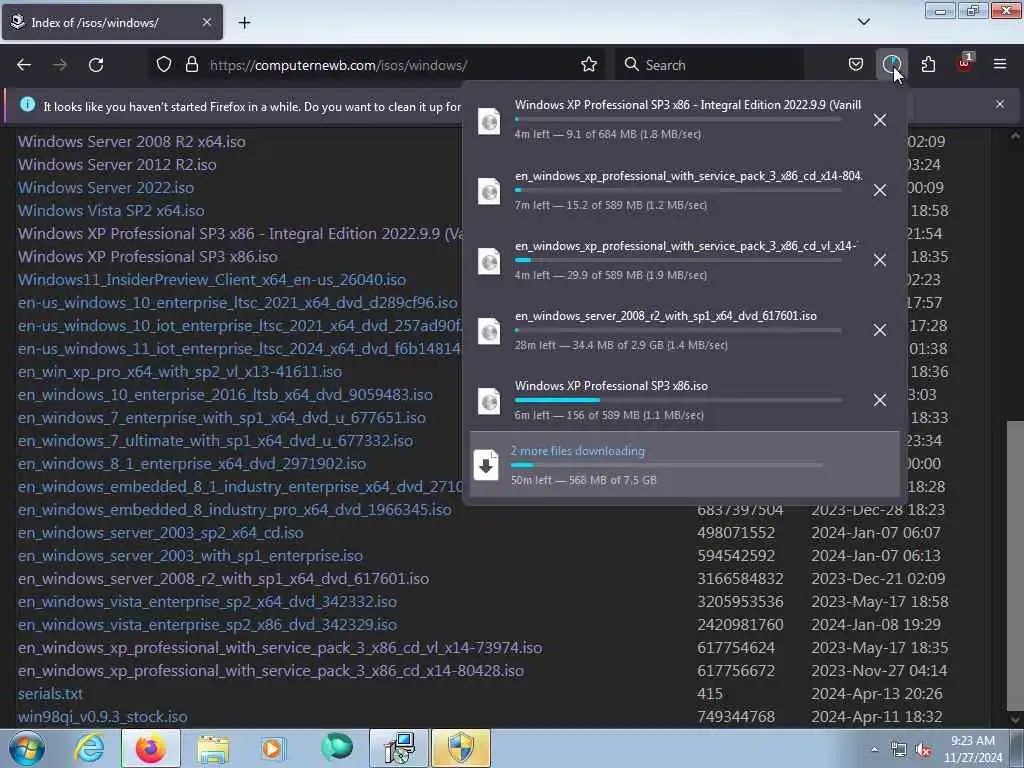This screenshot has height=768, width=1024.
Task: Click the muted volume tray icon
Action: pos(923,750)
